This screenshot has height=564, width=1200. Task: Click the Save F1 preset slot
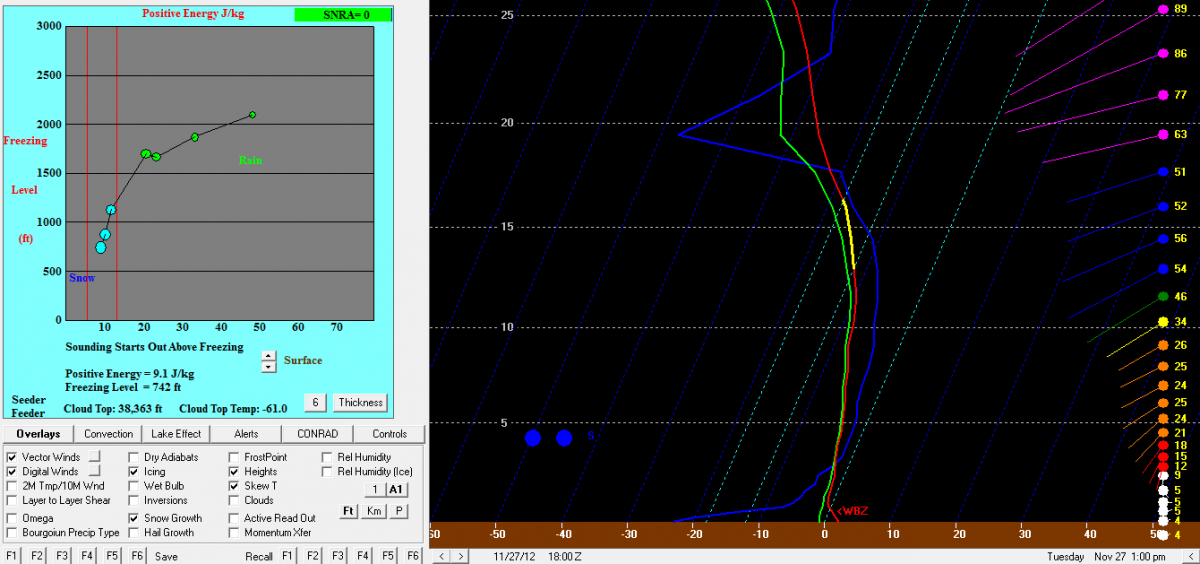(x=11, y=556)
